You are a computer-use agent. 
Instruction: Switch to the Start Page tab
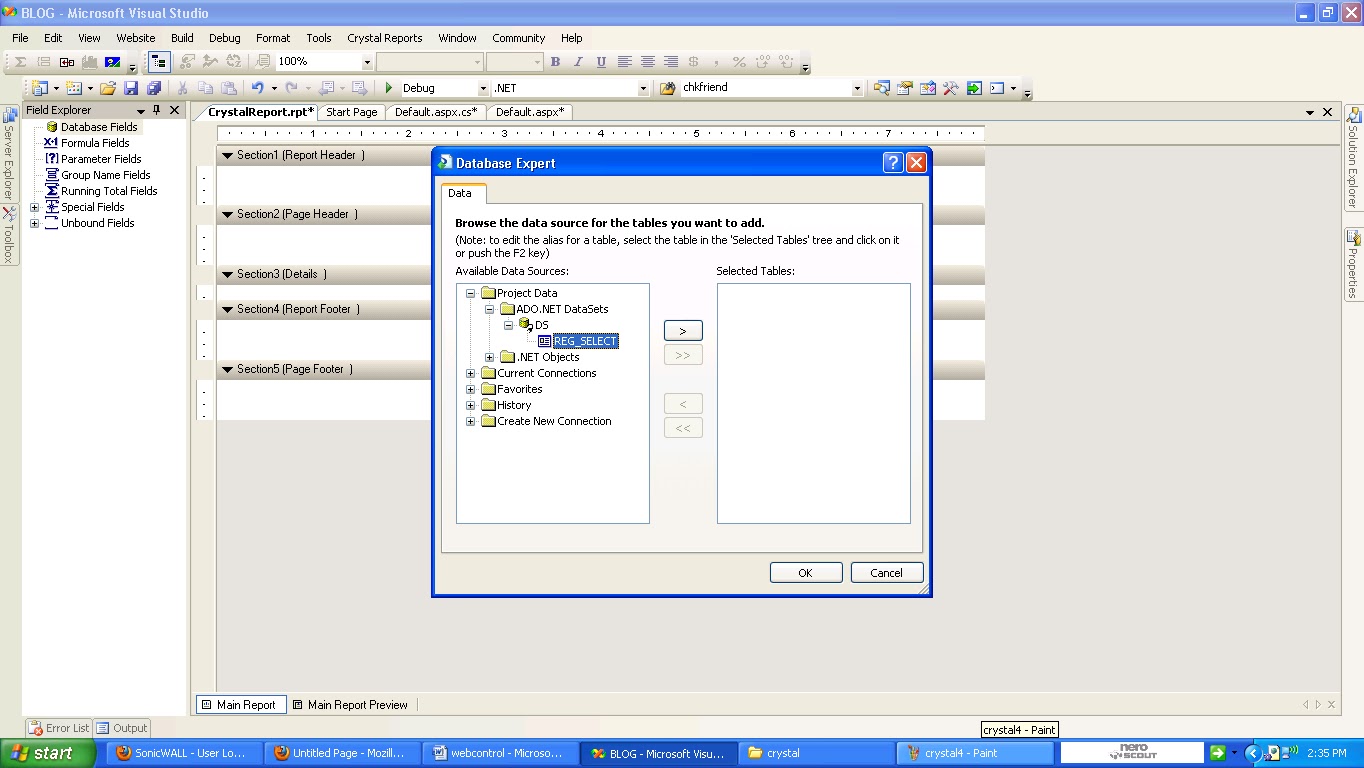point(351,112)
